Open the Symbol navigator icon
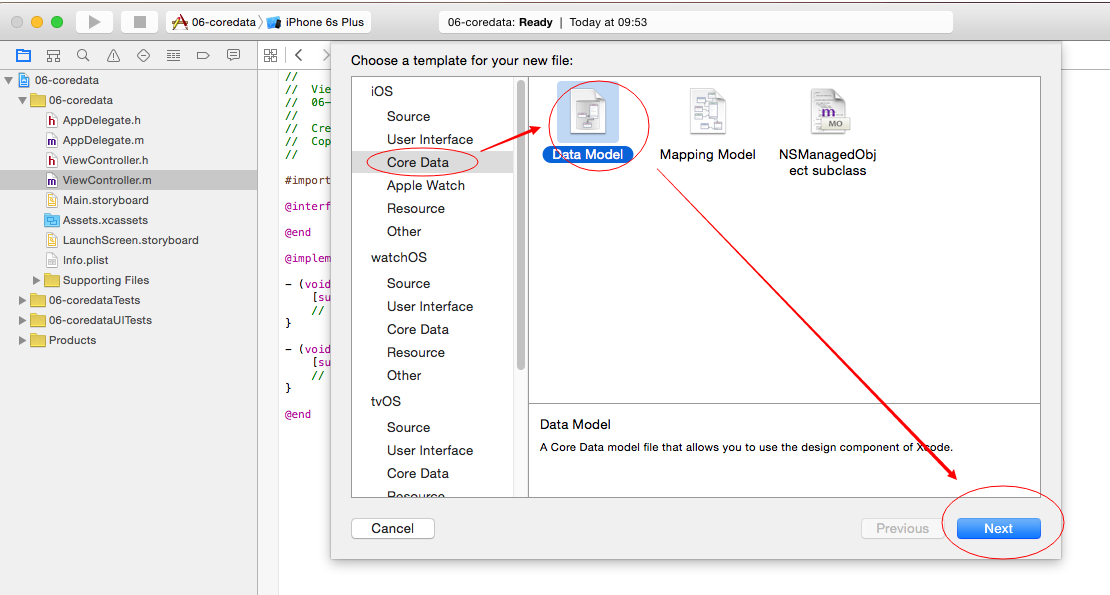Viewport: 1110px width, 595px height. coord(53,55)
